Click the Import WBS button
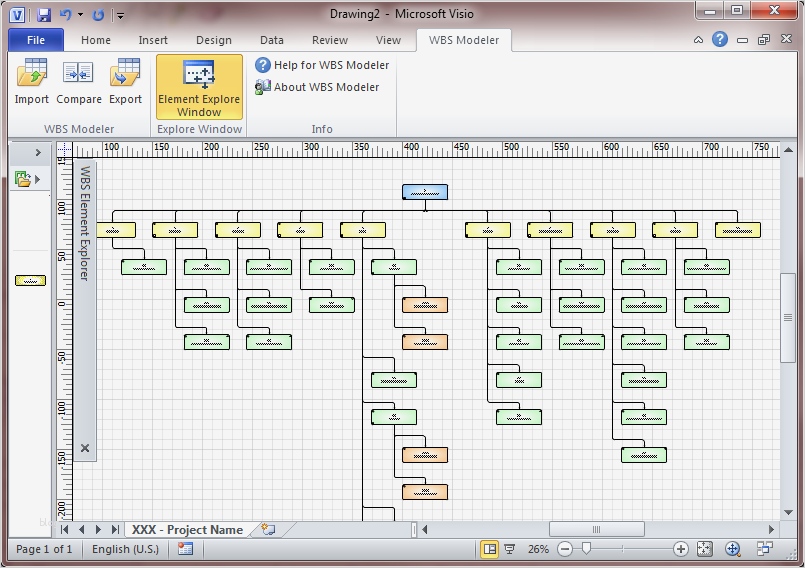Viewport: 805px width, 568px height. [31, 81]
